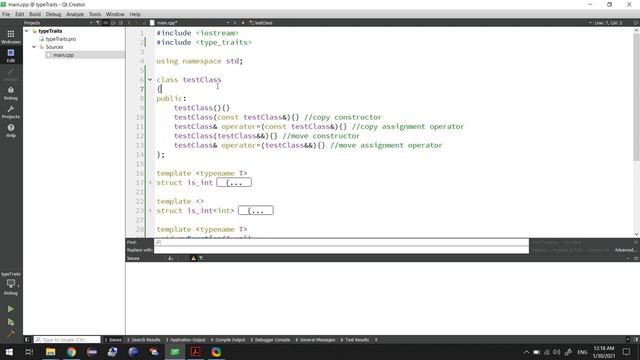Click the warning filter icon in Issues pane
The height and width of the screenshot is (360, 640).
coord(193,258)
